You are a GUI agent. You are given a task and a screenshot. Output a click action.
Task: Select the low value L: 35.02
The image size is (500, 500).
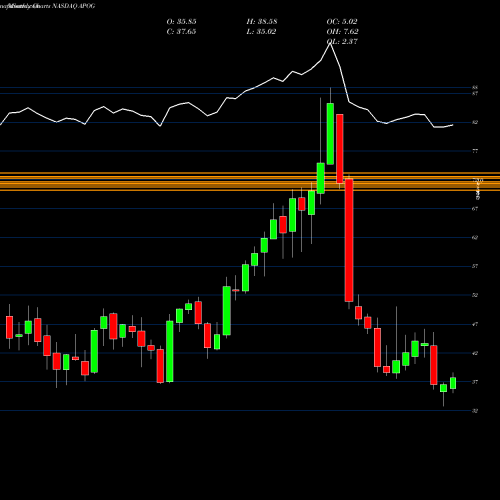[x=261, y=32]
